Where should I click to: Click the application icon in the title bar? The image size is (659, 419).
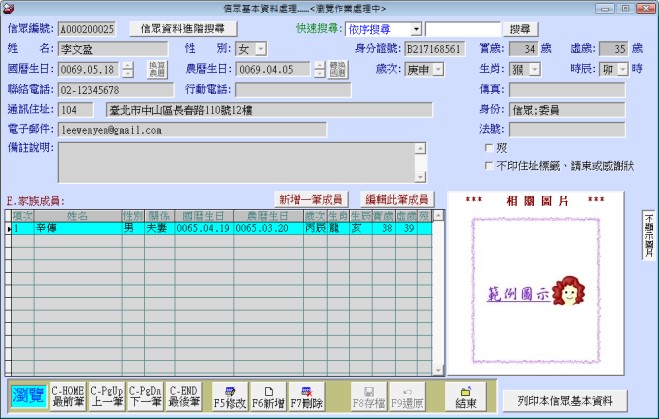pos(8,8)
